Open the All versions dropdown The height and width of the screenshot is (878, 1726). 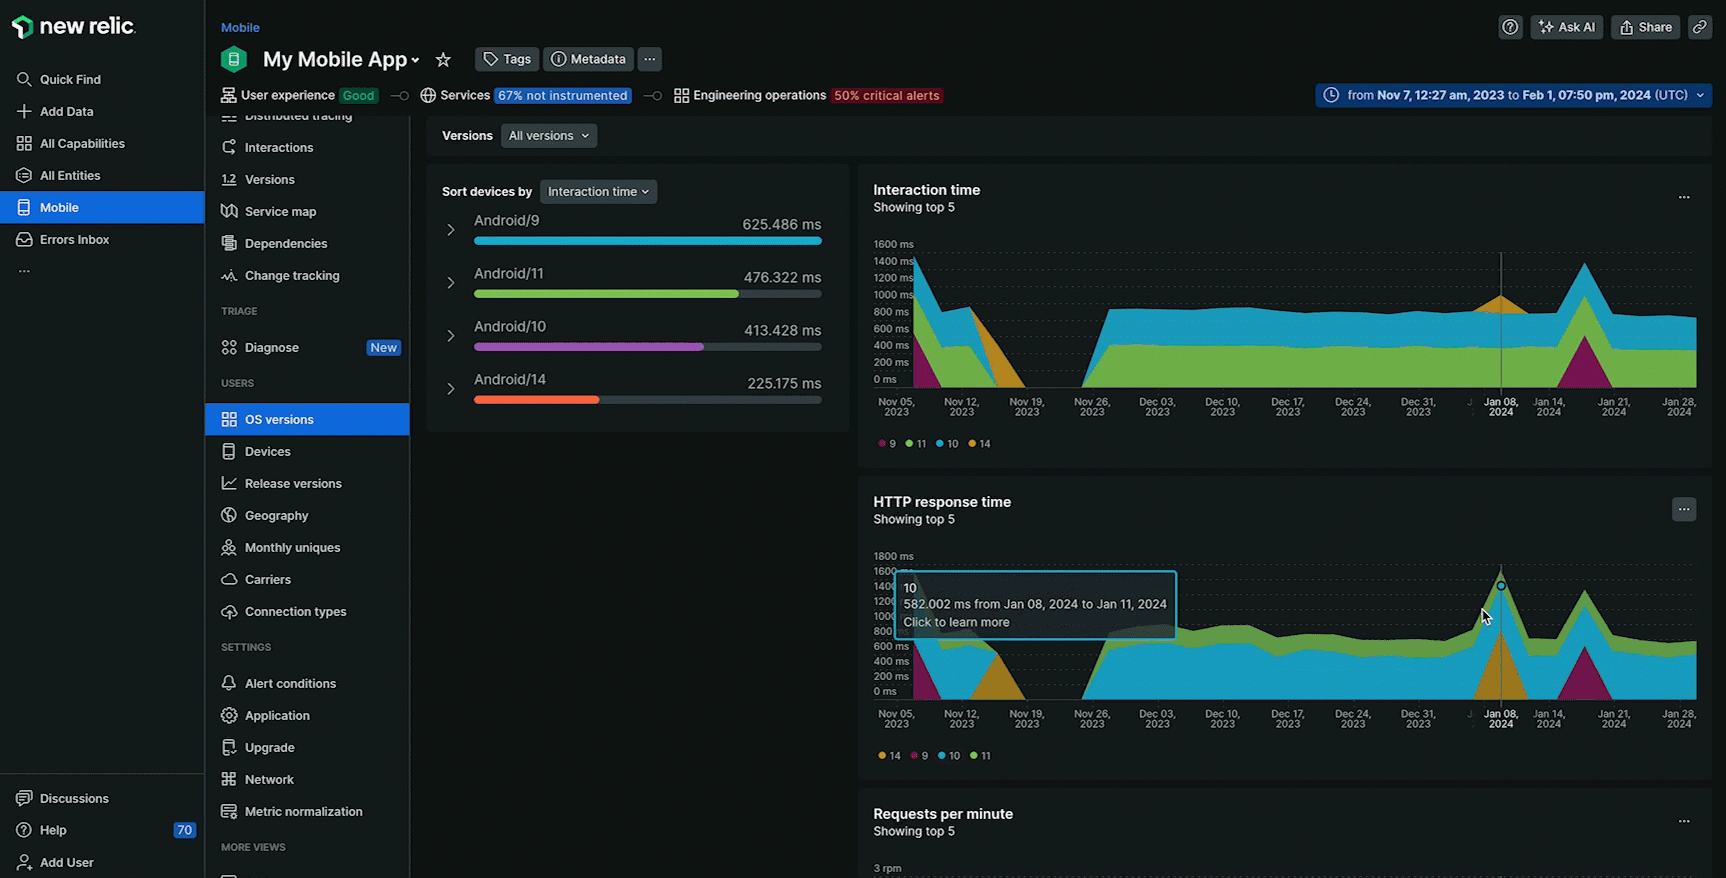tap(548, 136)
